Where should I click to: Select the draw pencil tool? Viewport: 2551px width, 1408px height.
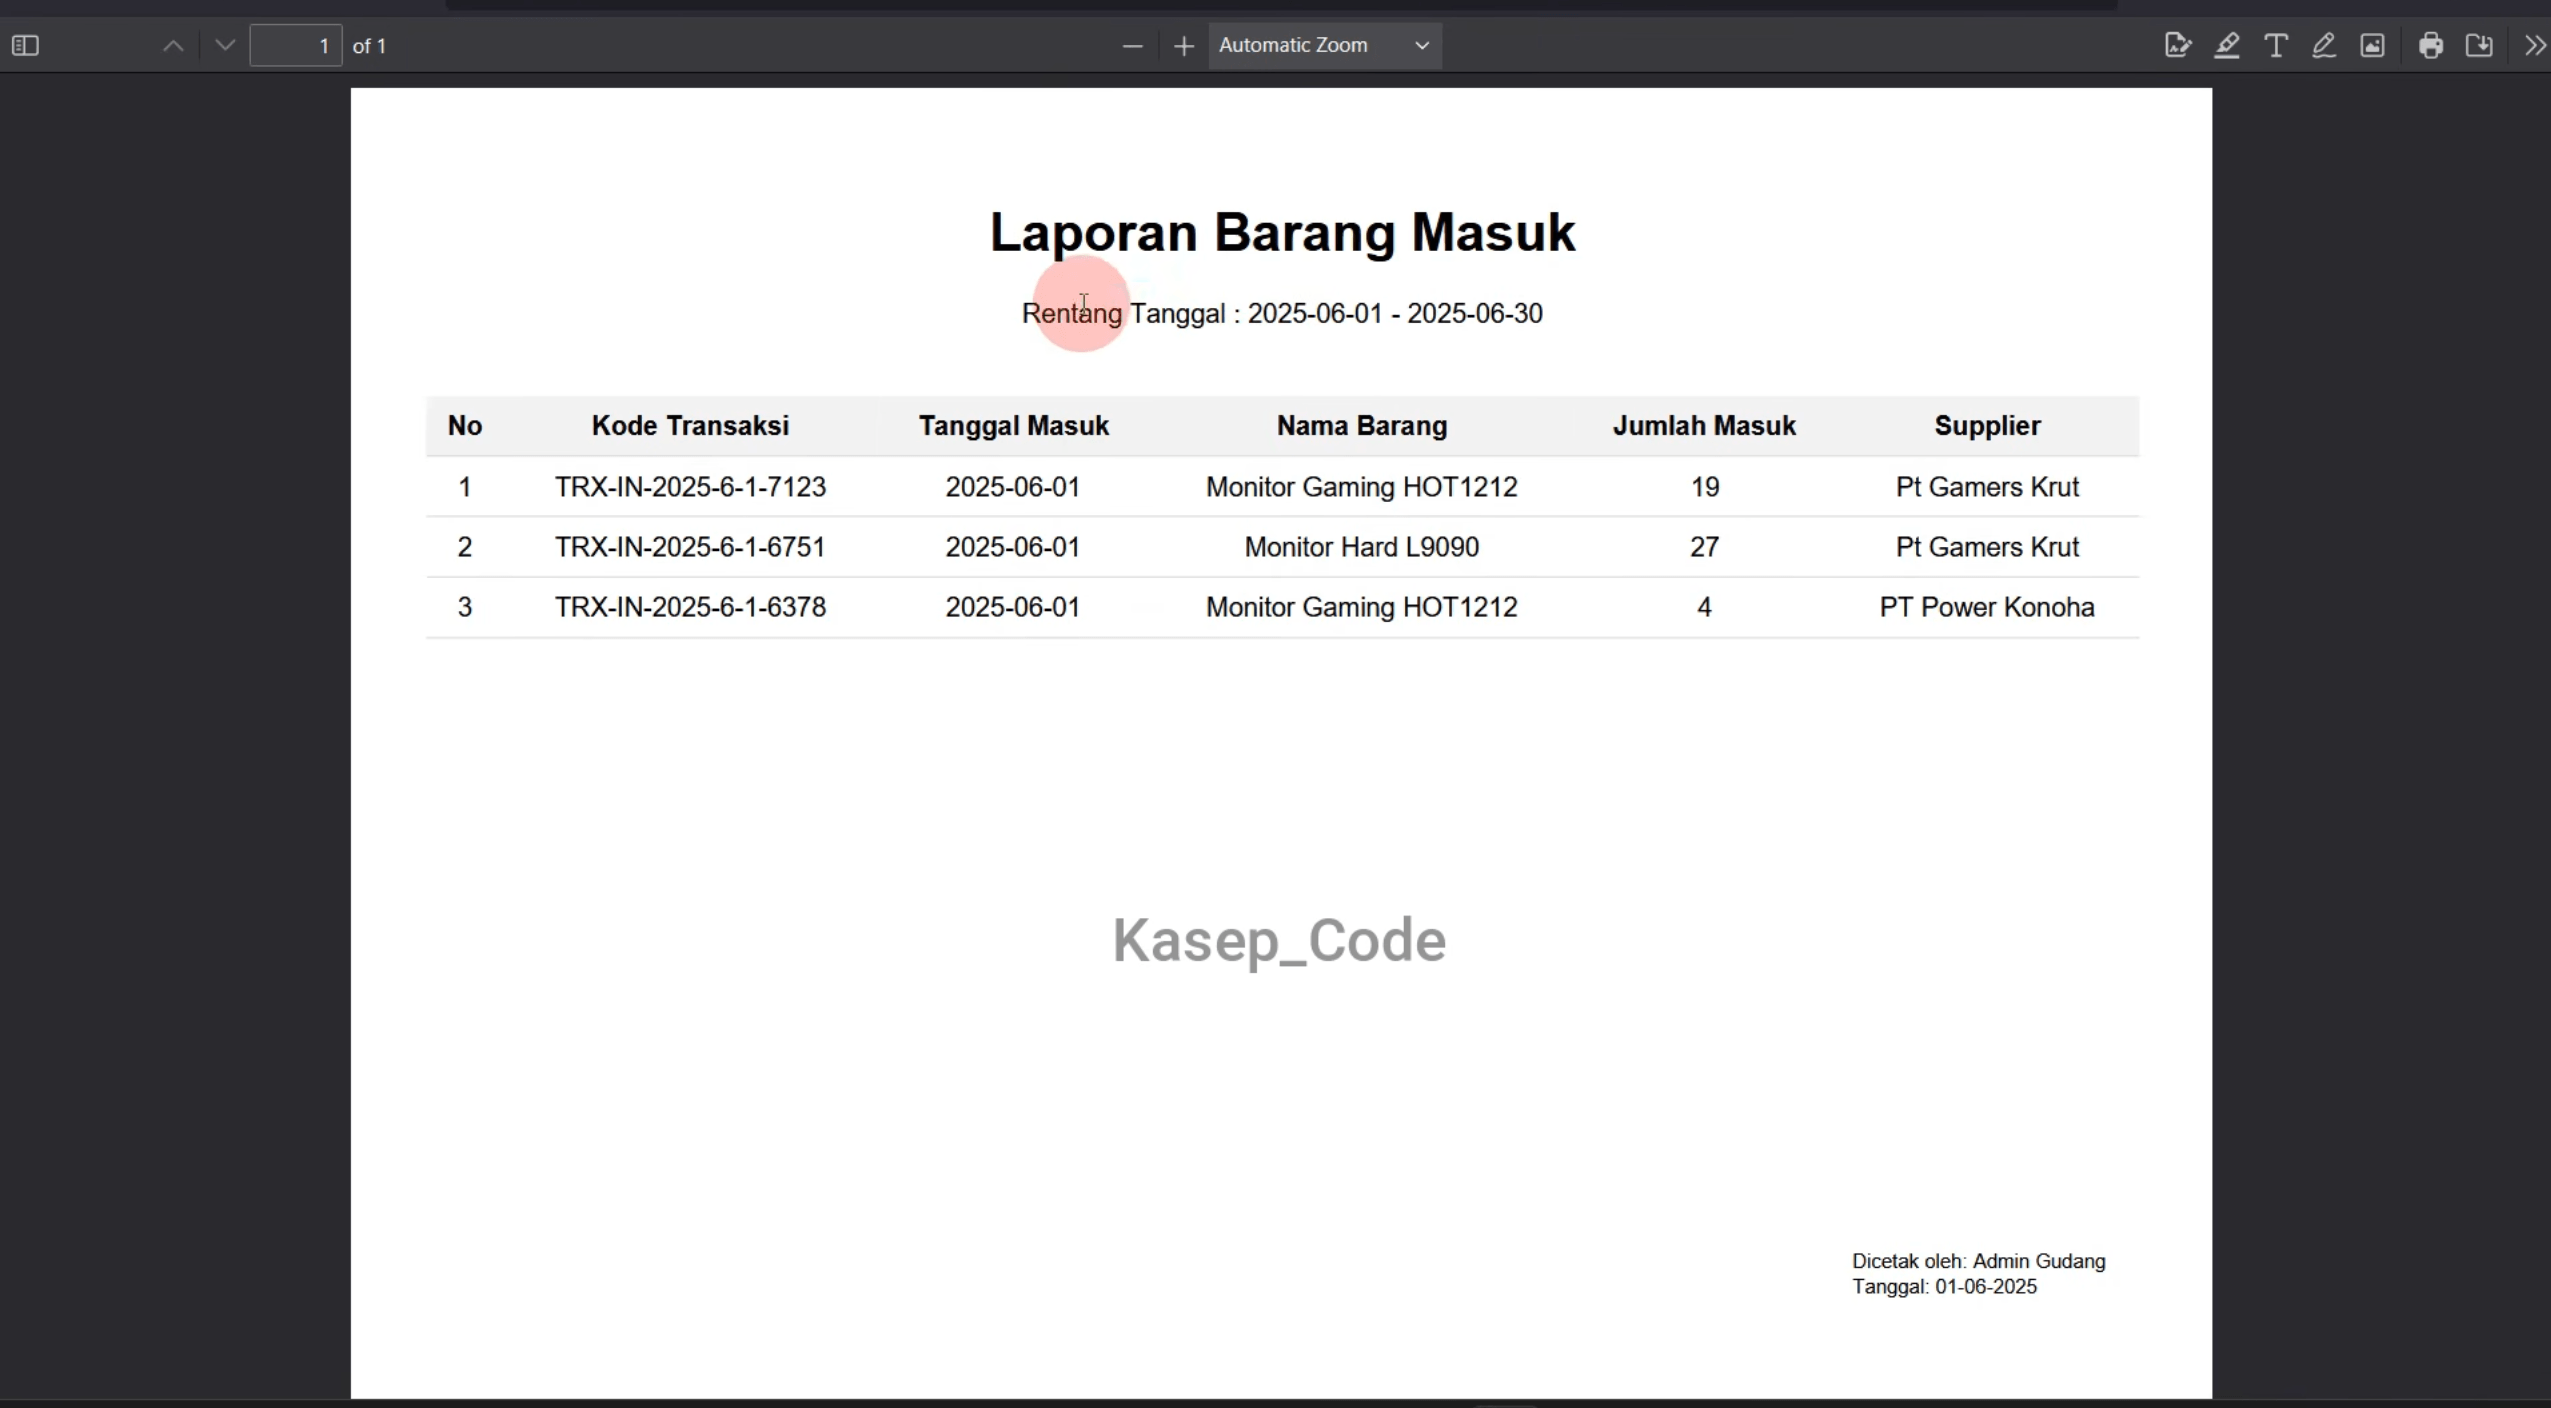2324,46
